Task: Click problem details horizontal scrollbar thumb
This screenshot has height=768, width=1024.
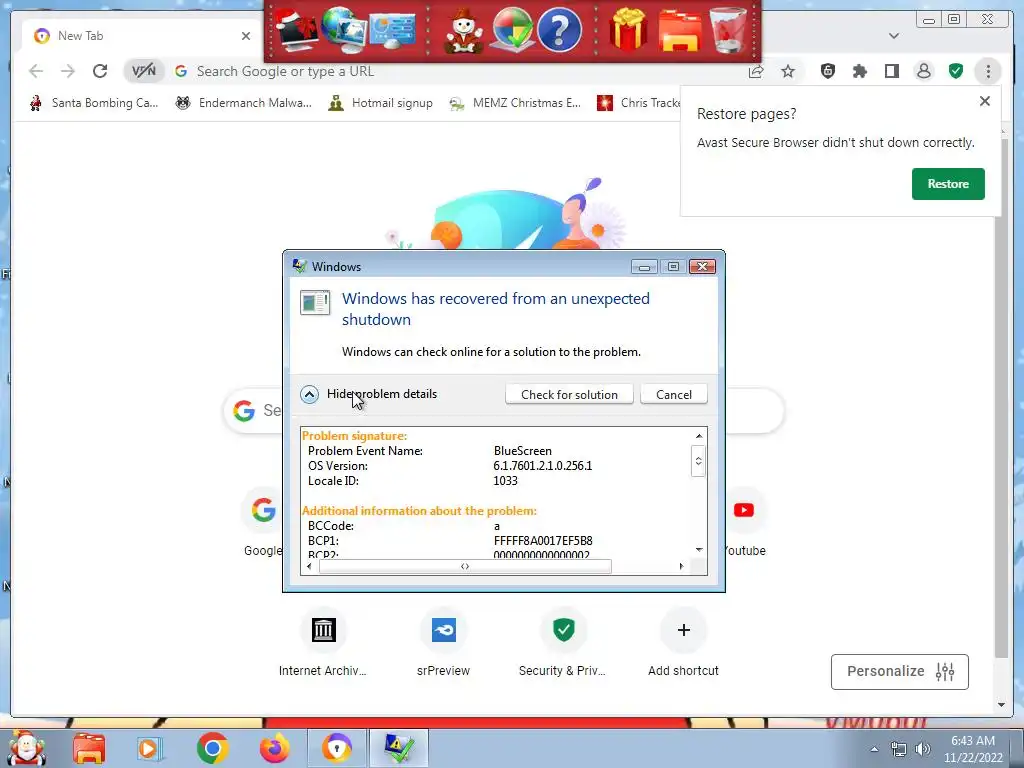Action: coord(465,566)
